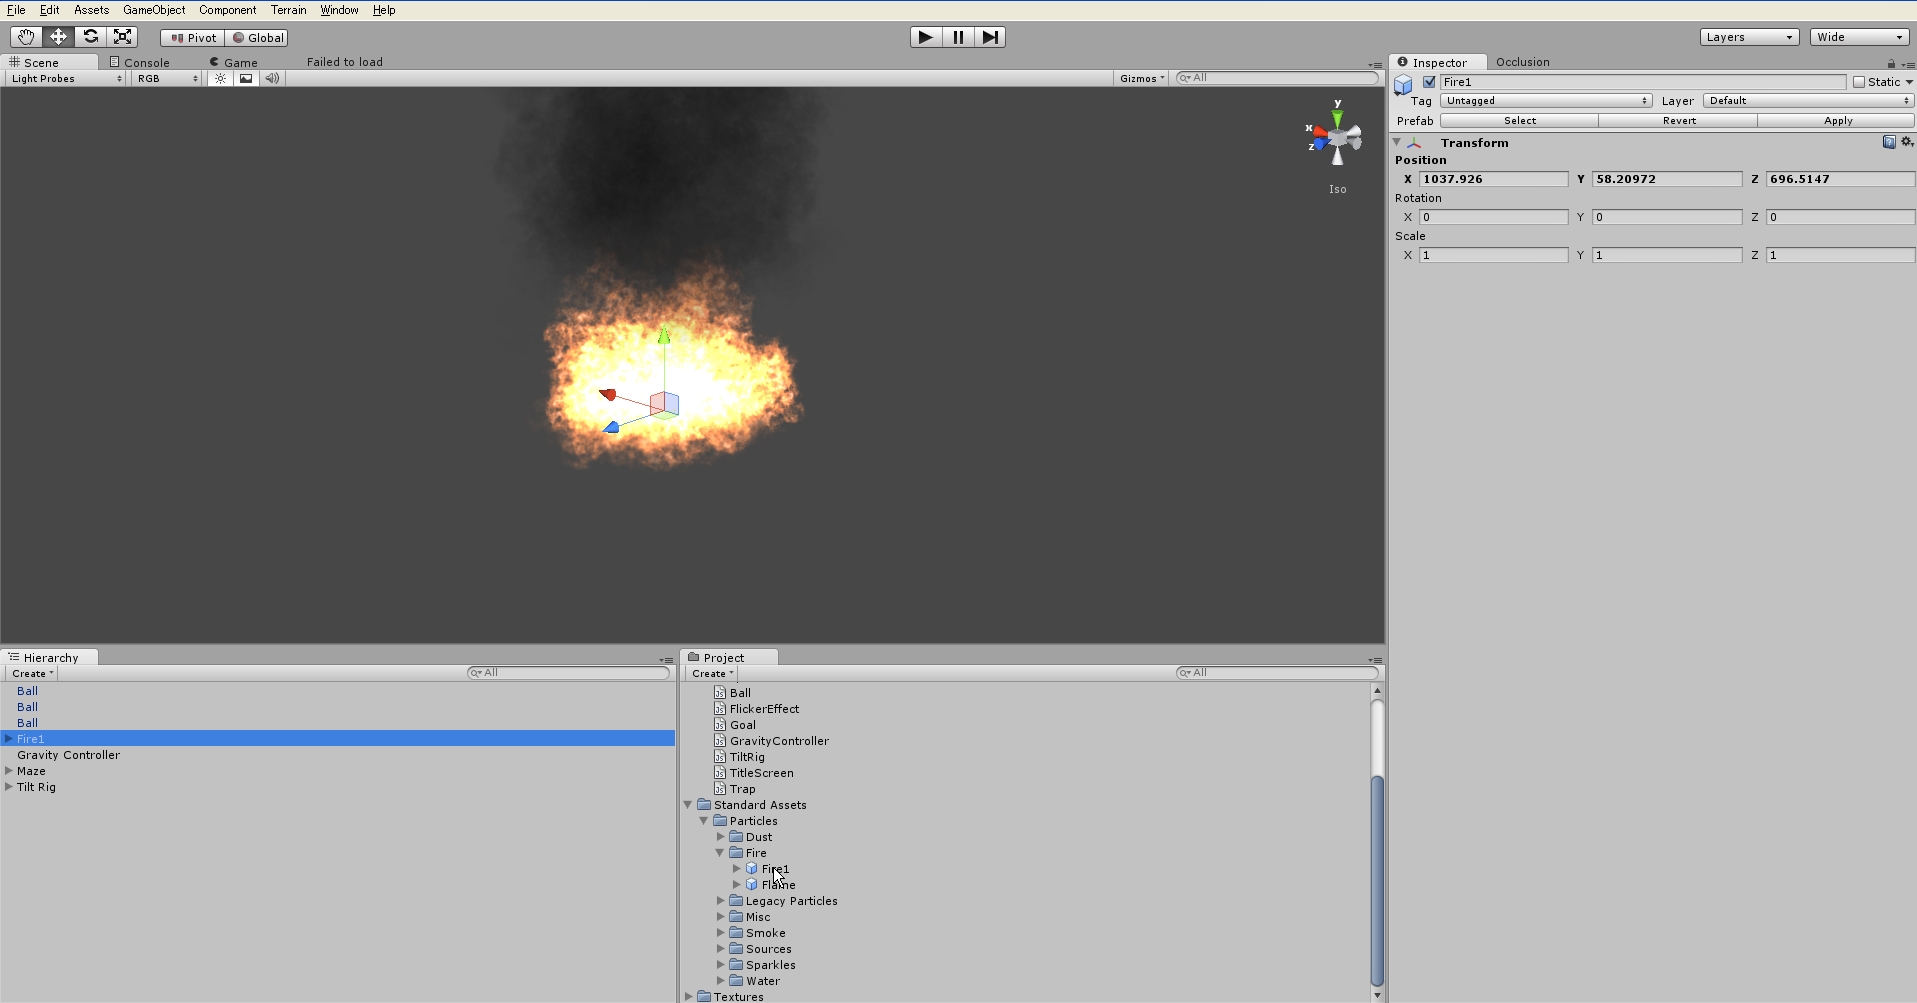Image resolution: width=1917 pixels, height=1003 pixels.
Task: Click the Pause button
Action: point(958,37)
